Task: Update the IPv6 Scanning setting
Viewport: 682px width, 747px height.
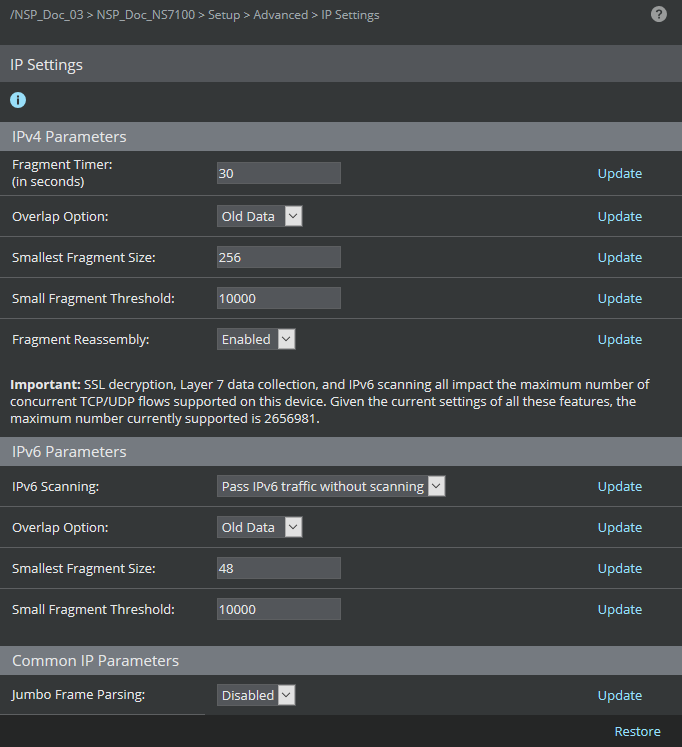Action: pyautogui.click(x=620, y=486)
